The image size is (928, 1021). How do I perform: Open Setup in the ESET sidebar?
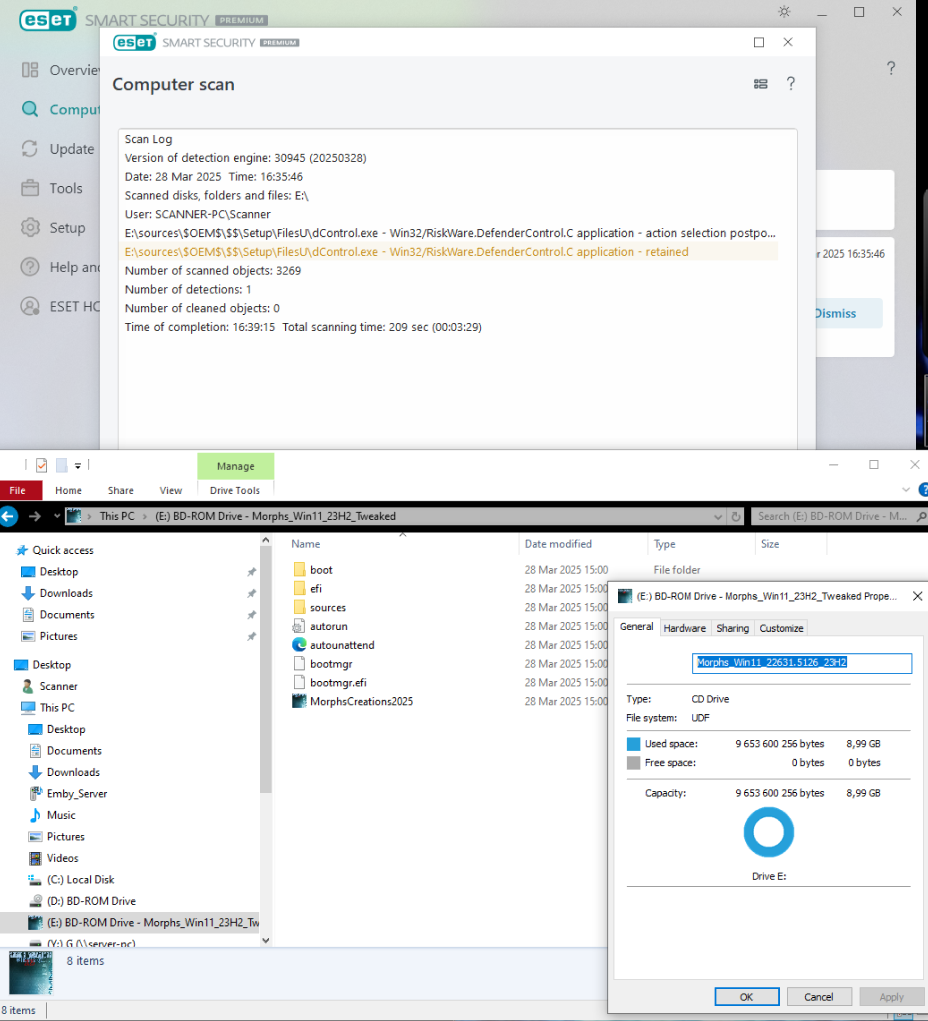click(53, 228)
